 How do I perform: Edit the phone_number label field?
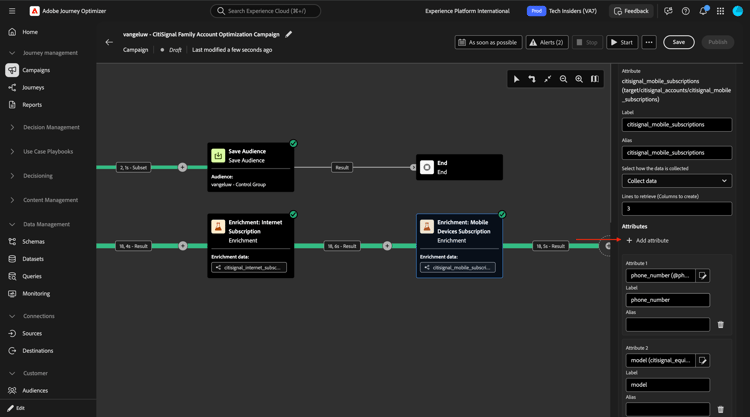coord(668,300)
